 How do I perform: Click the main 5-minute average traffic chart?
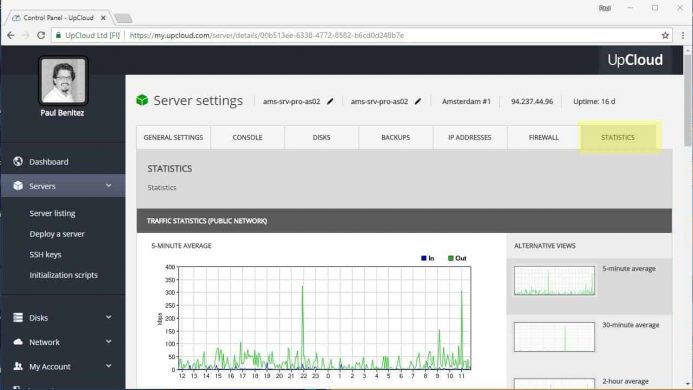(x=324, y=317)
